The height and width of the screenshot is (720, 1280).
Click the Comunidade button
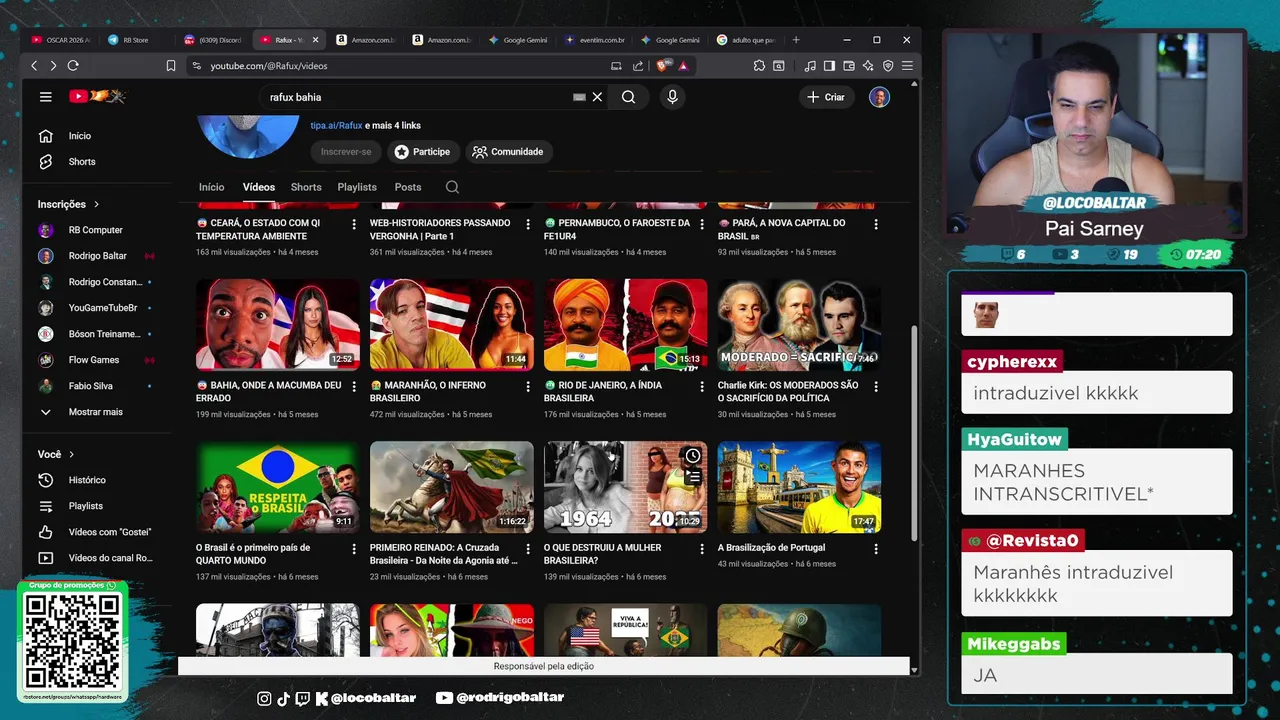tap(508, 152)
